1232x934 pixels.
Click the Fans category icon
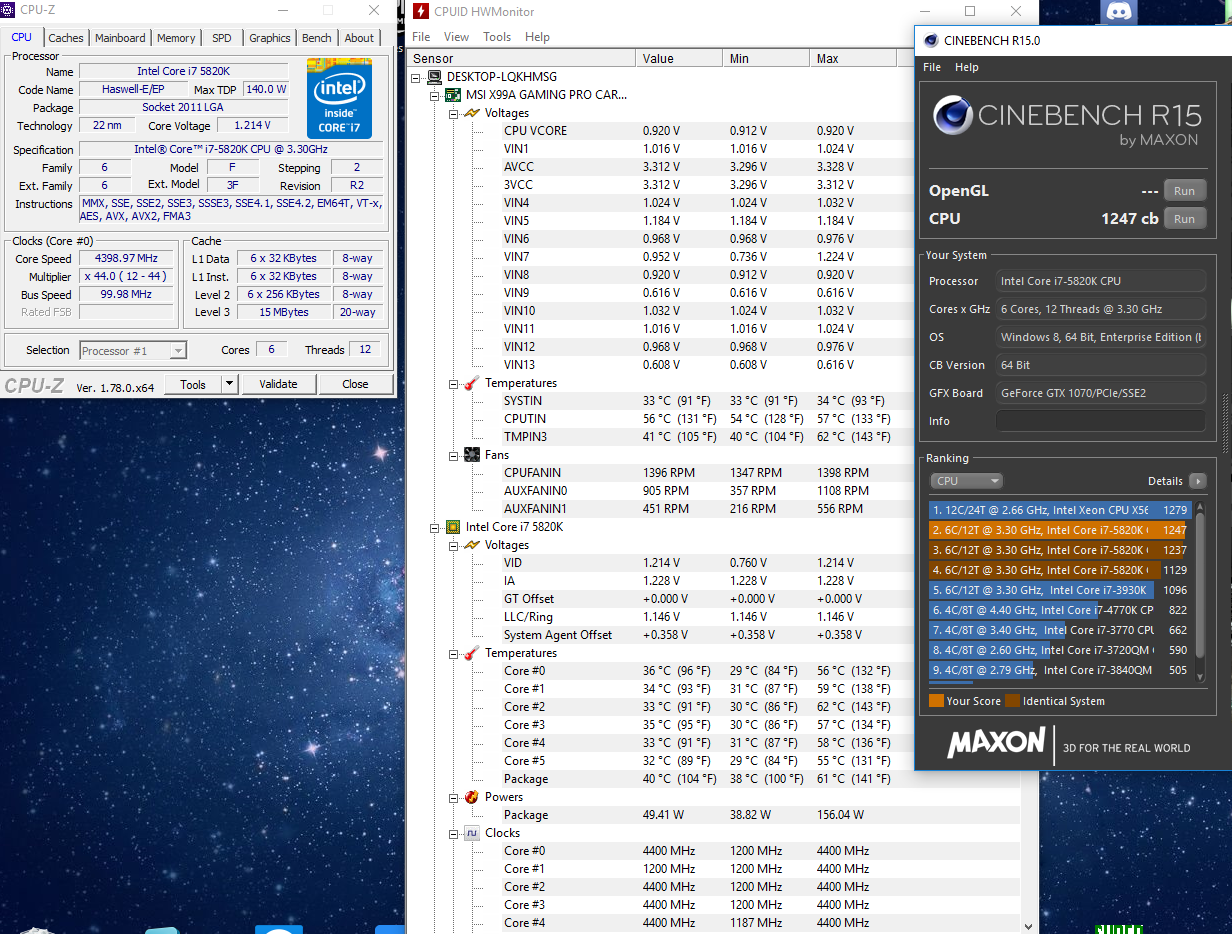pyautogui.click(x=471, y=455)
